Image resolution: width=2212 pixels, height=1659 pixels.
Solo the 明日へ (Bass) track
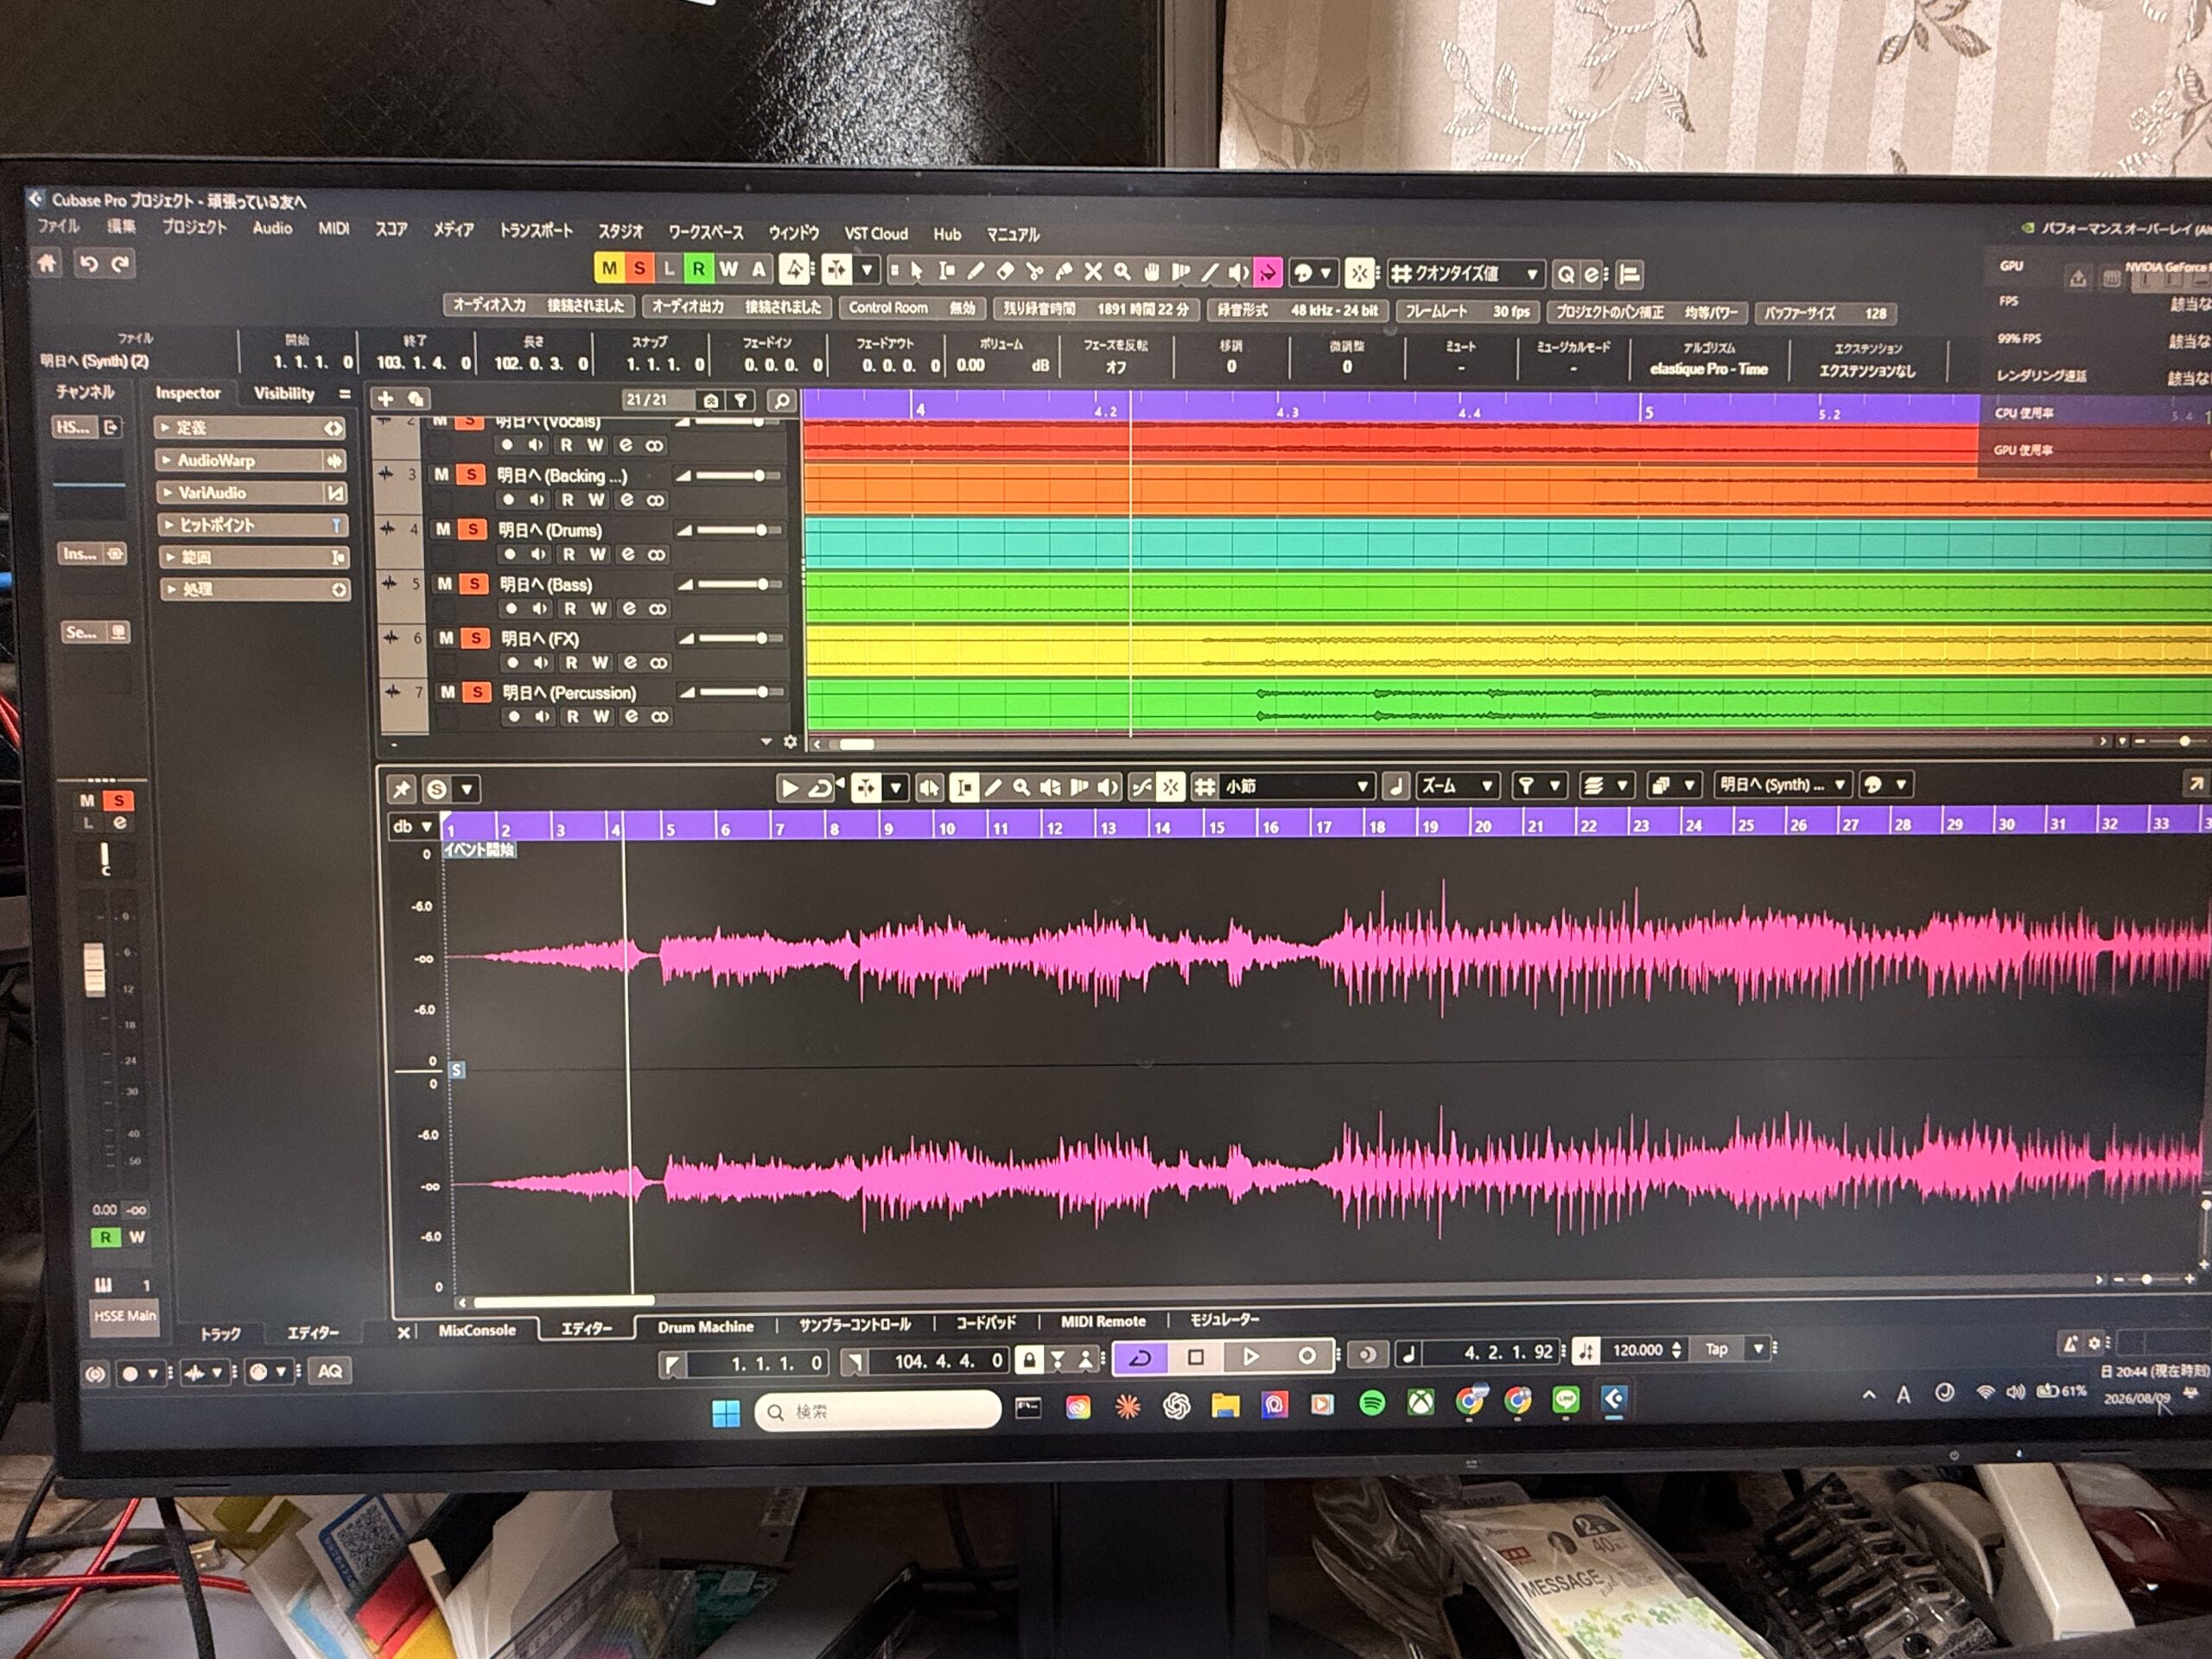tap(475, 583)
